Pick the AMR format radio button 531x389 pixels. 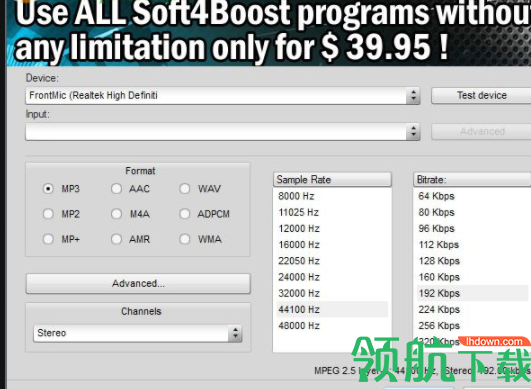tap(116, 239)
